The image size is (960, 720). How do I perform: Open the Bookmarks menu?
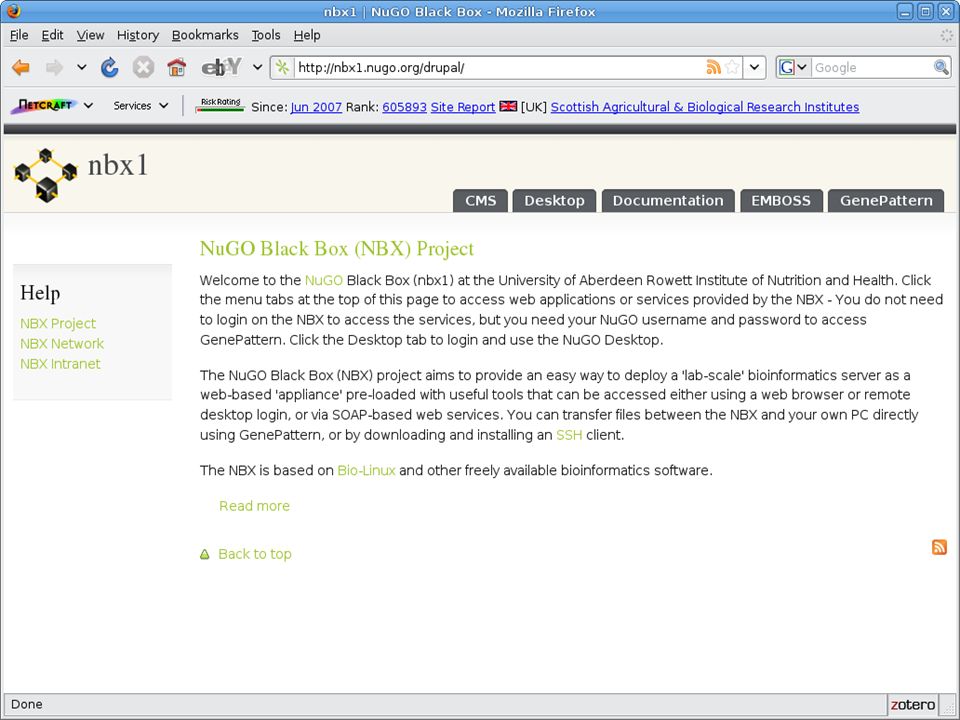(205, 36)
